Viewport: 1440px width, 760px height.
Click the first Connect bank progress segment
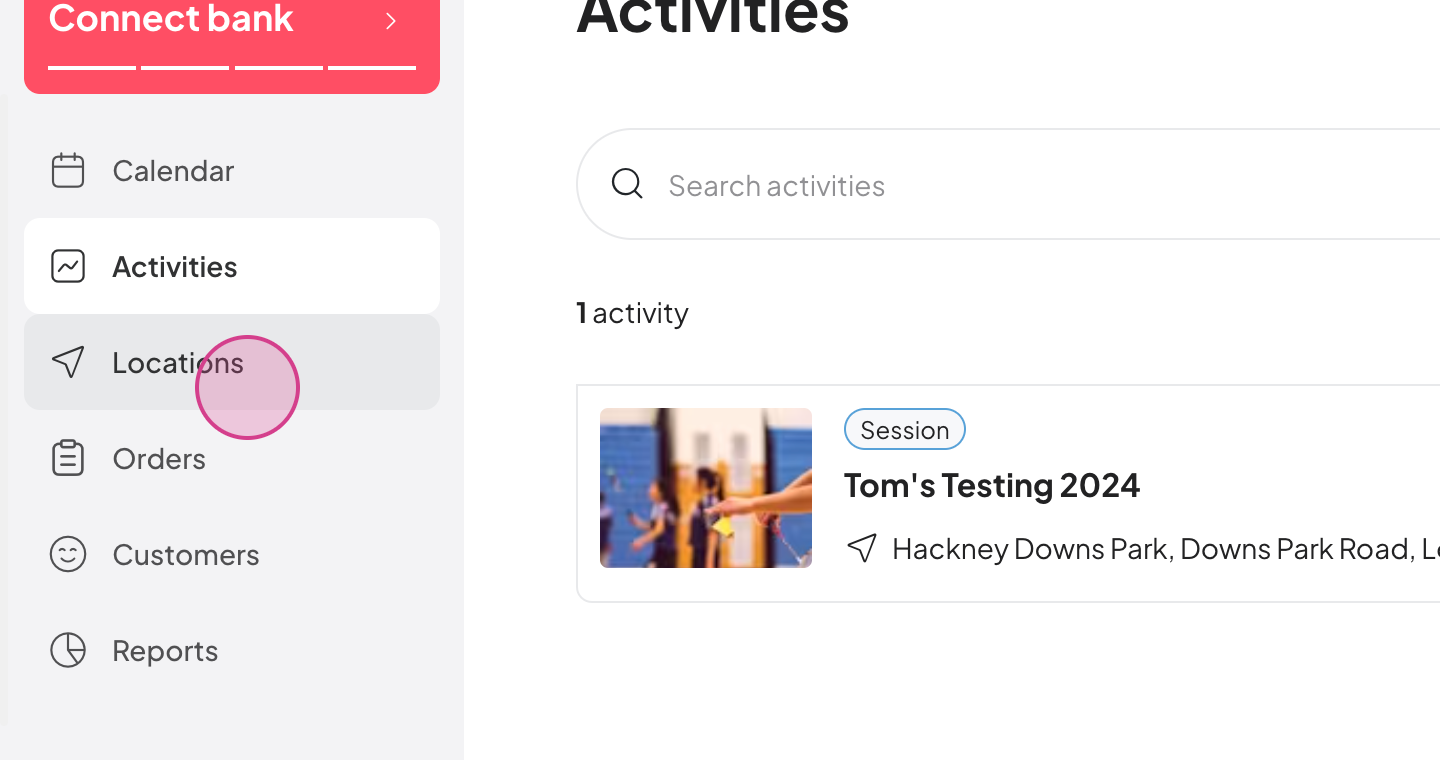pyautogui.click(x=92, y=67)
